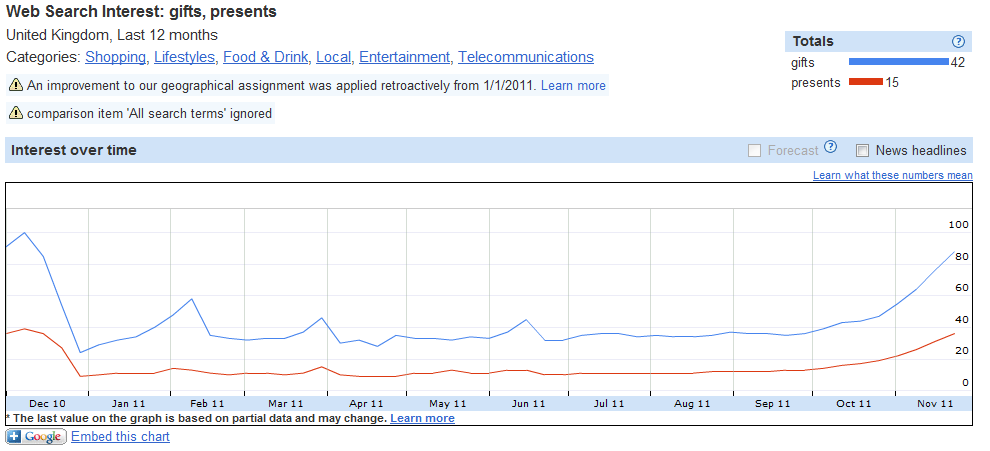Viewport: 990px width, 451px height.
Task: Click Learn what these numbers mean
Action: (x=893, y=175)
